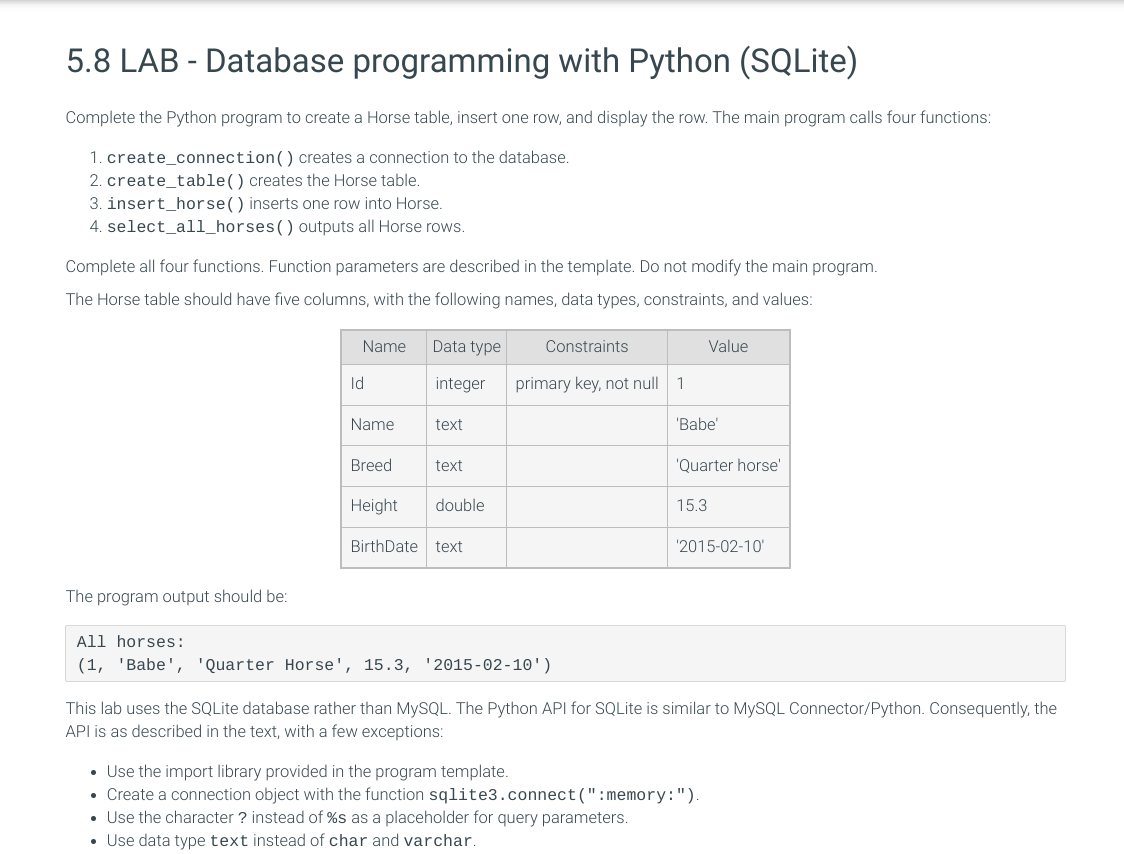Select the sqlite3.connect(":memory:") code text

(560, 795)
